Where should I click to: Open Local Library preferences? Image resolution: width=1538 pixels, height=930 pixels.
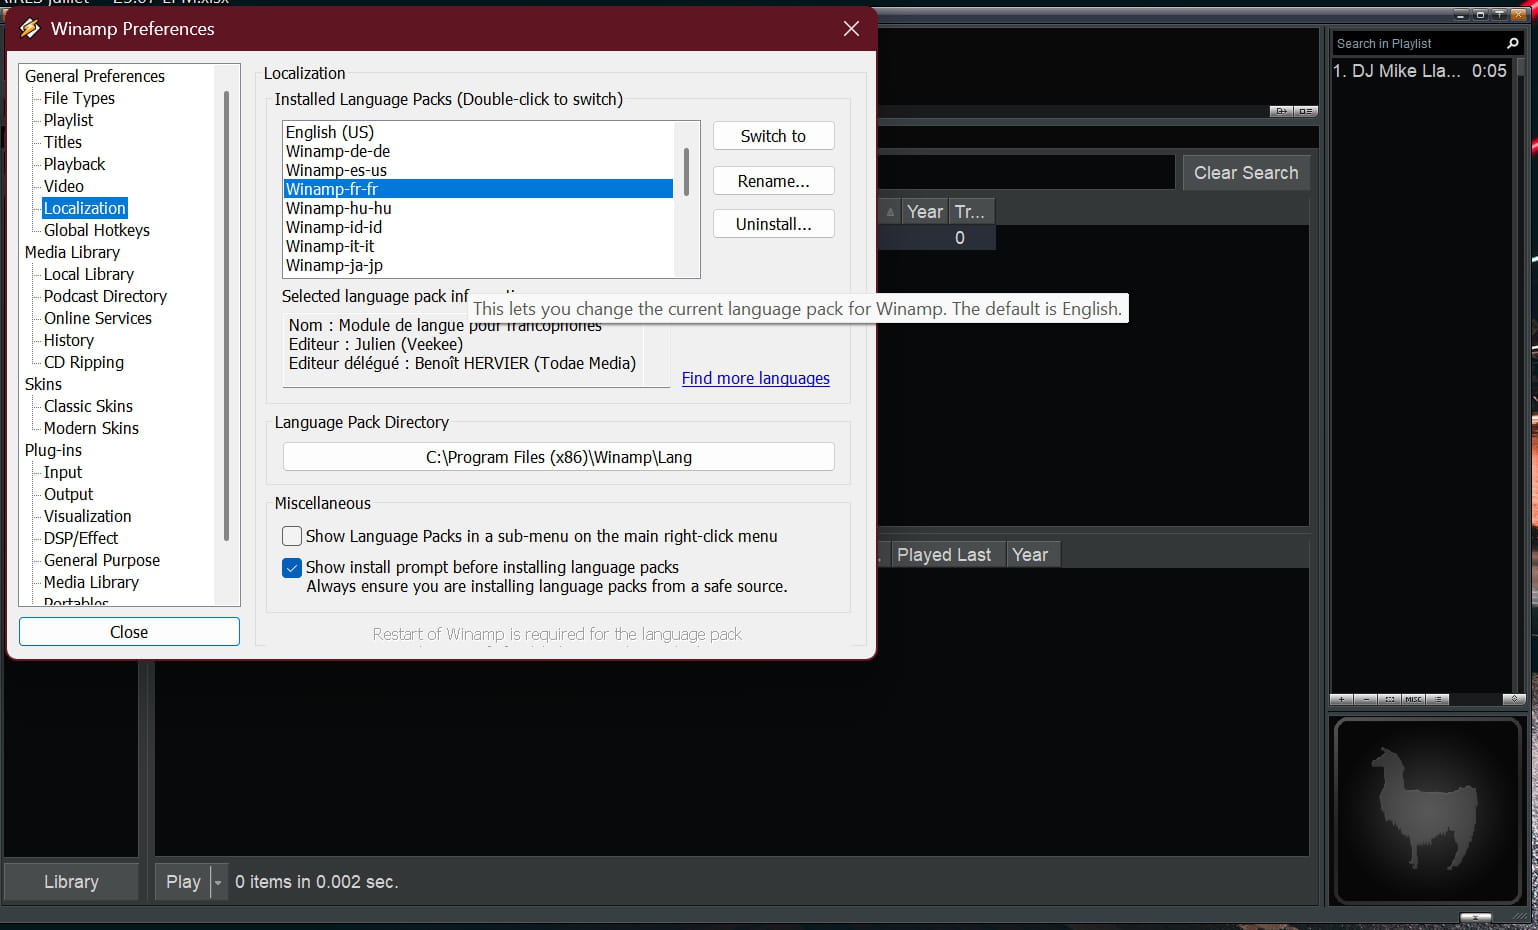coord(89,274)
